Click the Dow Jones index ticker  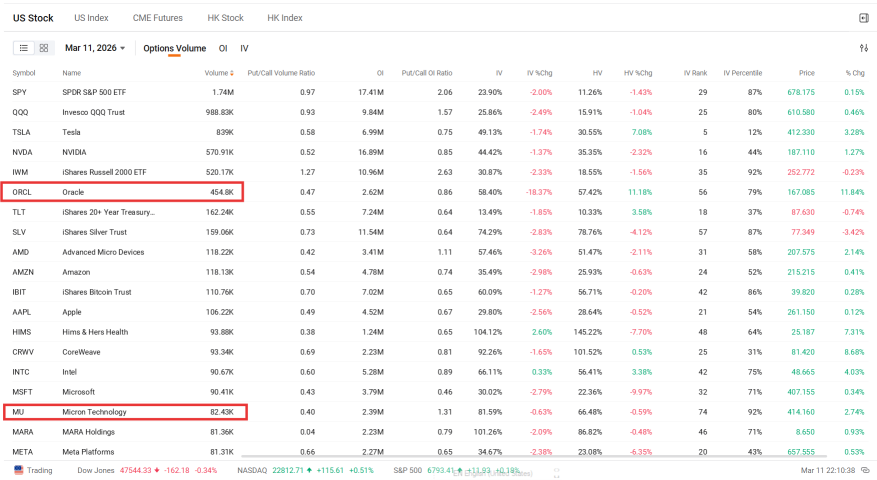[147, 470]
